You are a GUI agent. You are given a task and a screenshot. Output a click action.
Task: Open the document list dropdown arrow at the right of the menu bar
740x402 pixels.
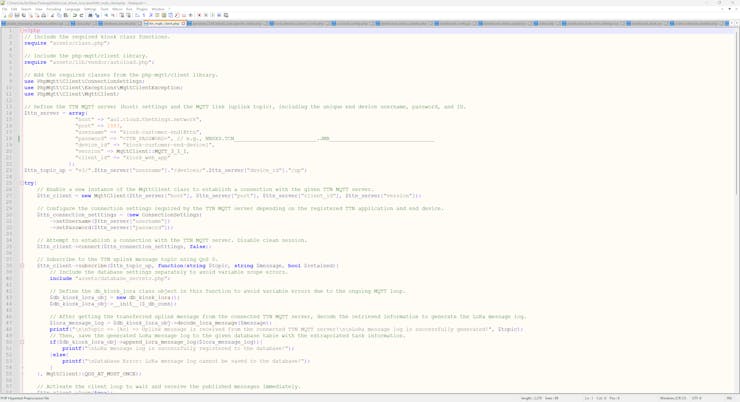pyautogui.click(x=730, y=9)
